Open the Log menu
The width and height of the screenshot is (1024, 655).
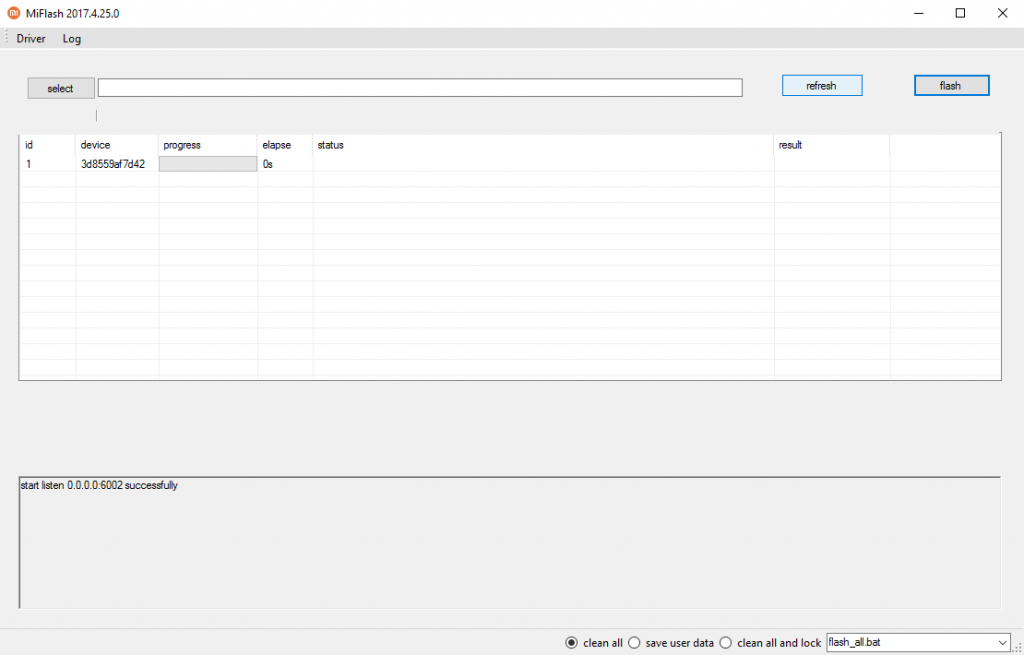(x=72, y=39)
